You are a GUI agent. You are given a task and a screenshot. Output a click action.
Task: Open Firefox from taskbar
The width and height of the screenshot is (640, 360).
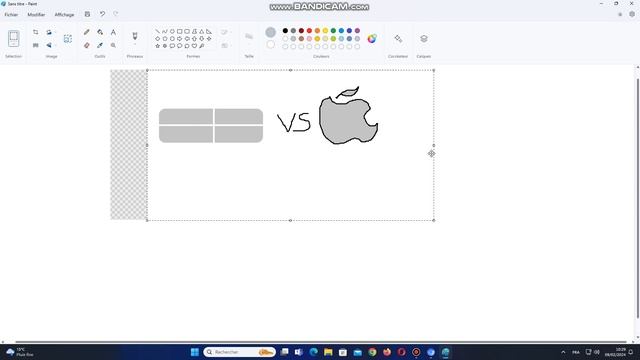(x=387, y=352)
